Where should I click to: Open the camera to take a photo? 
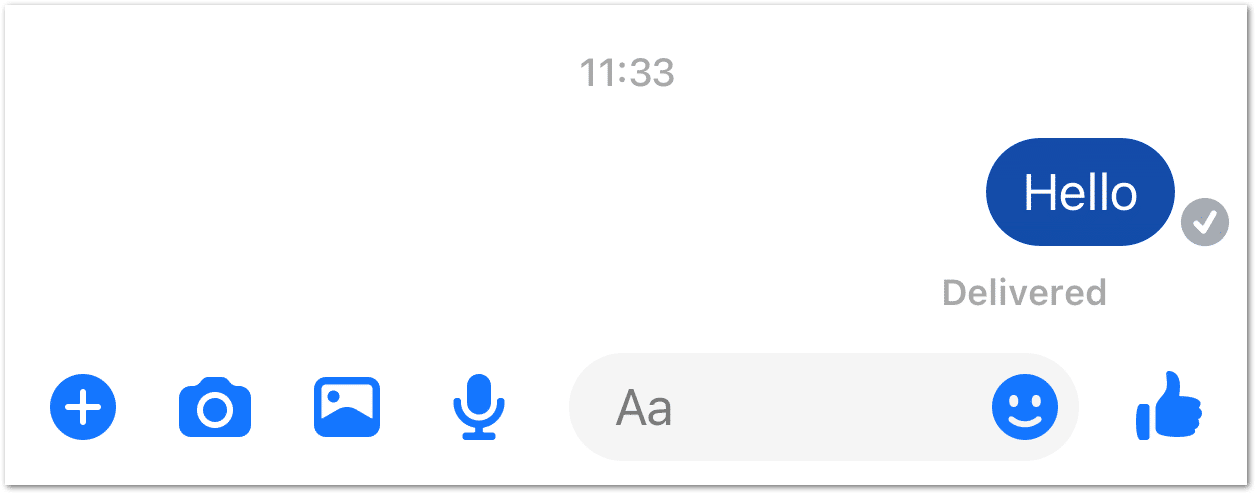click(x=215, y=407)
